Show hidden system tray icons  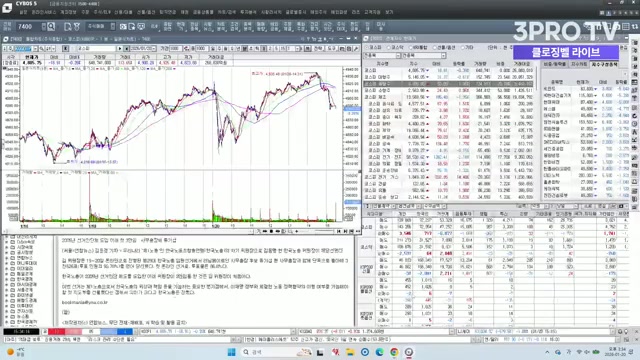[547, 352]
